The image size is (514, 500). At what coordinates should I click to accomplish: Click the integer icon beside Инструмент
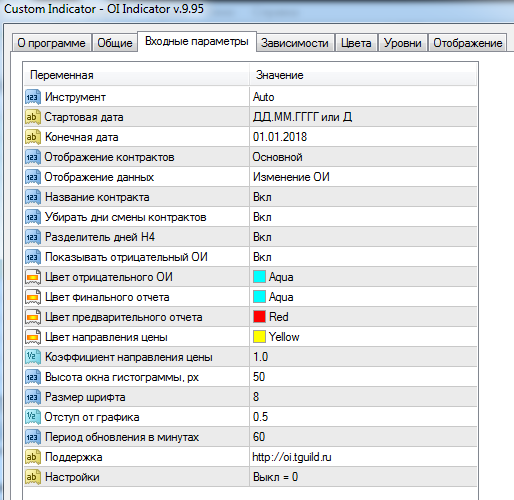point(33,97)
